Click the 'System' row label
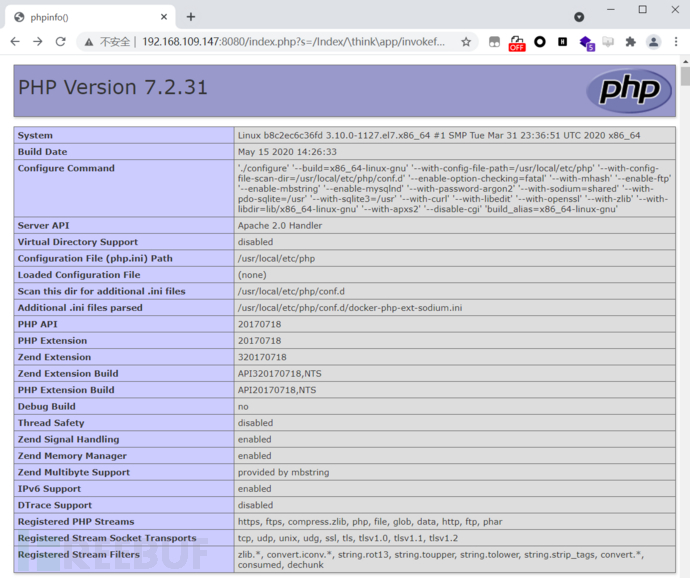Viewport: 690px width, 578px height. pos(35,136)
